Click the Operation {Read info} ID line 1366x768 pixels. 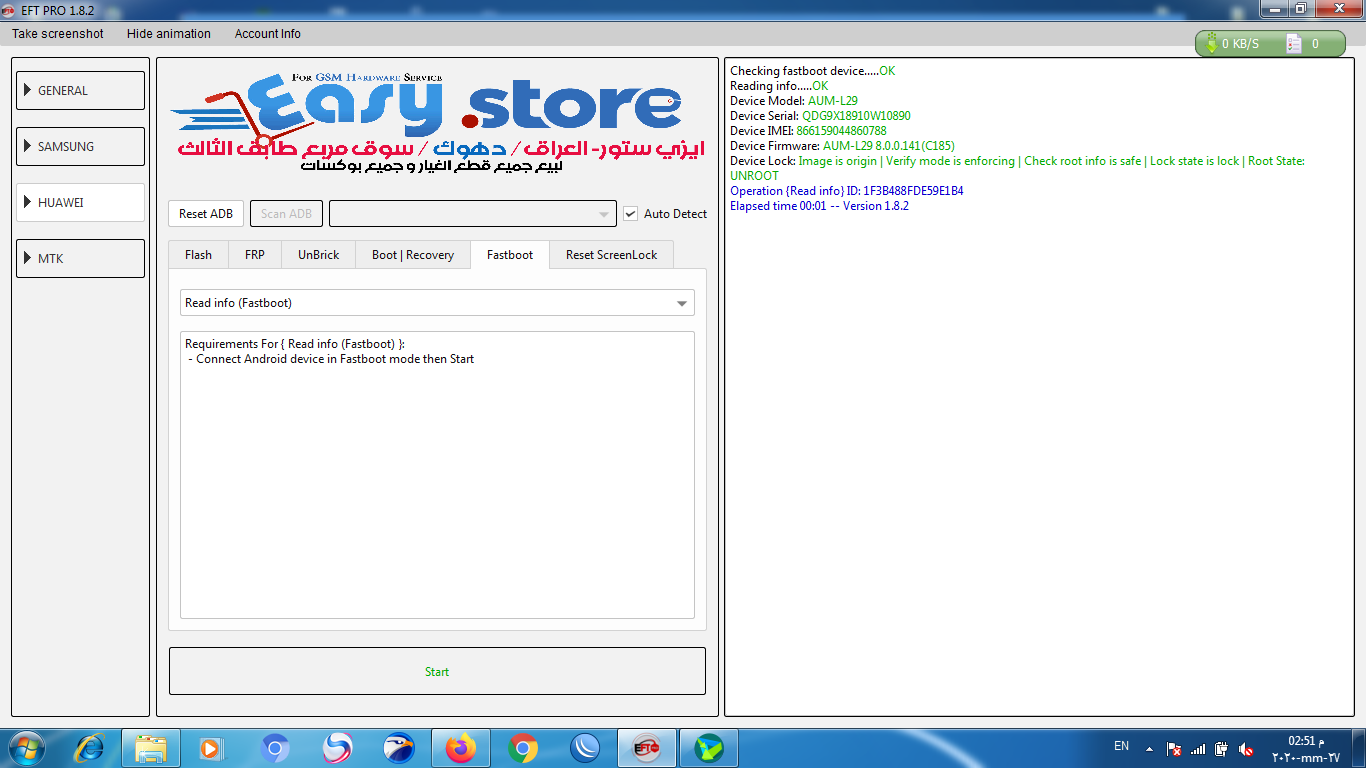[847, 191]
